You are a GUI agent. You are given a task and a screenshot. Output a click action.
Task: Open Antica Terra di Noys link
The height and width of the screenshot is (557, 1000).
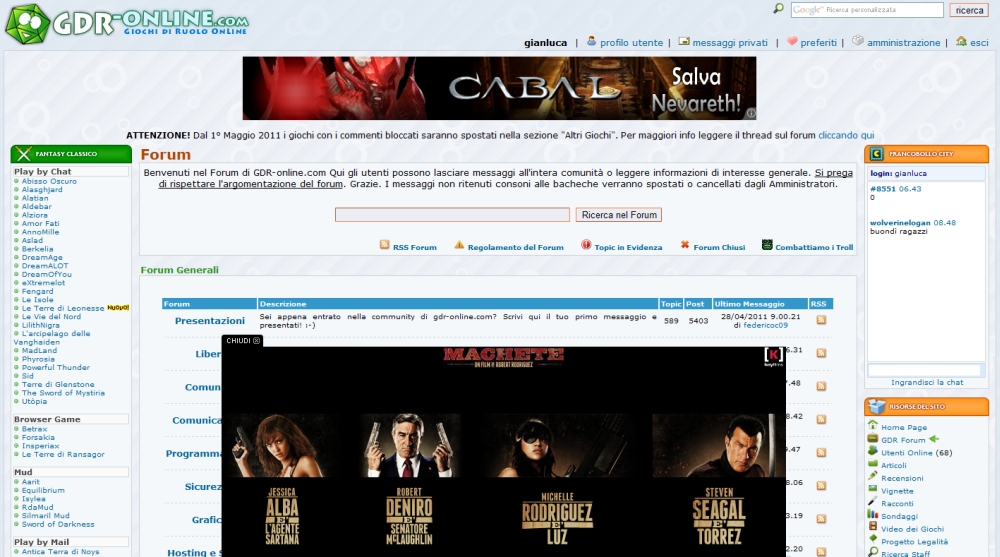(61, 551)
